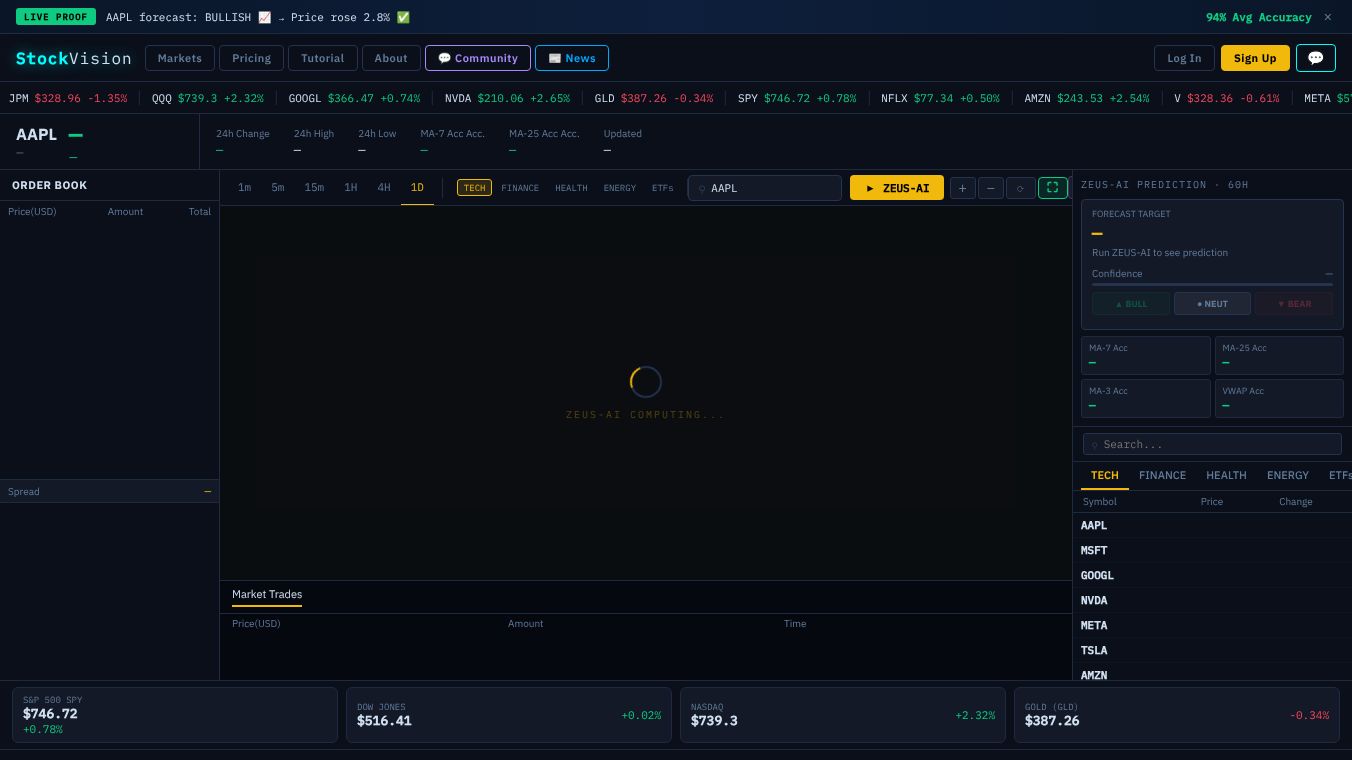
Task: Select the BEAR sentiment option
Action: [1294, 304]
